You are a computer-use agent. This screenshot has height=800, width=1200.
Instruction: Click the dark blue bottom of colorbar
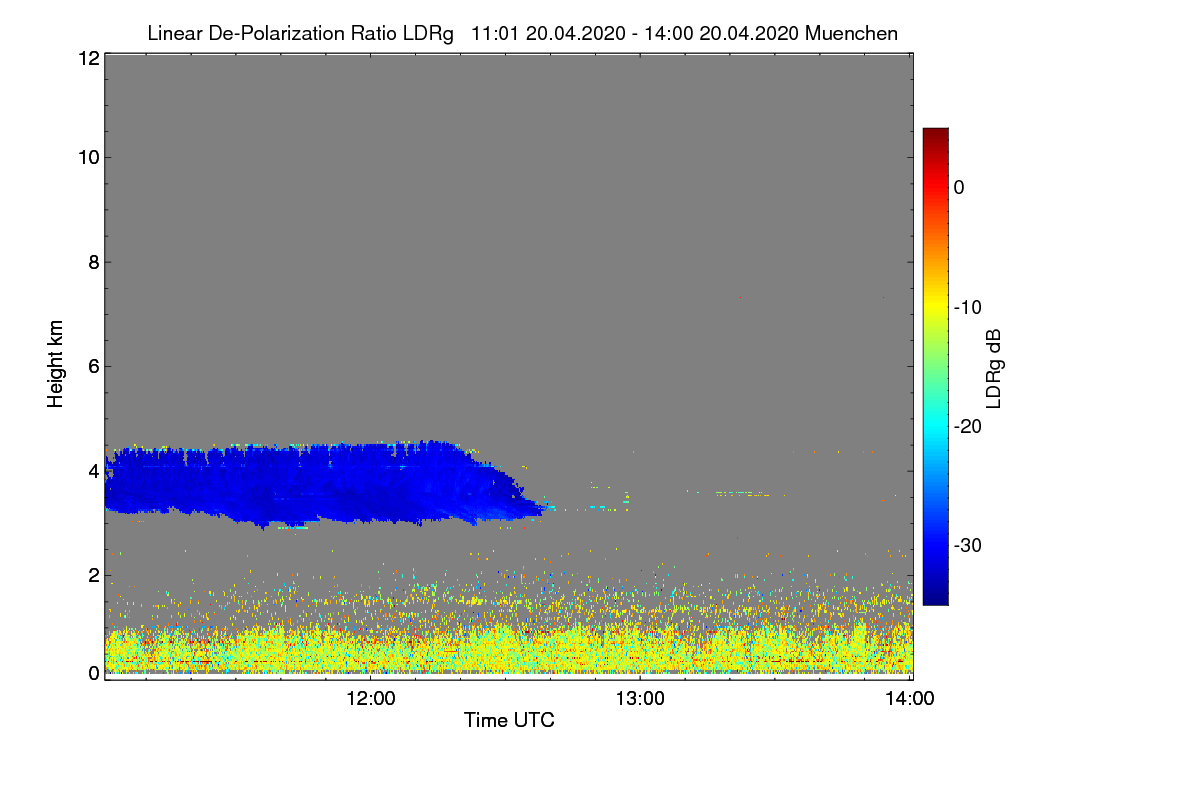click(935, 597)
